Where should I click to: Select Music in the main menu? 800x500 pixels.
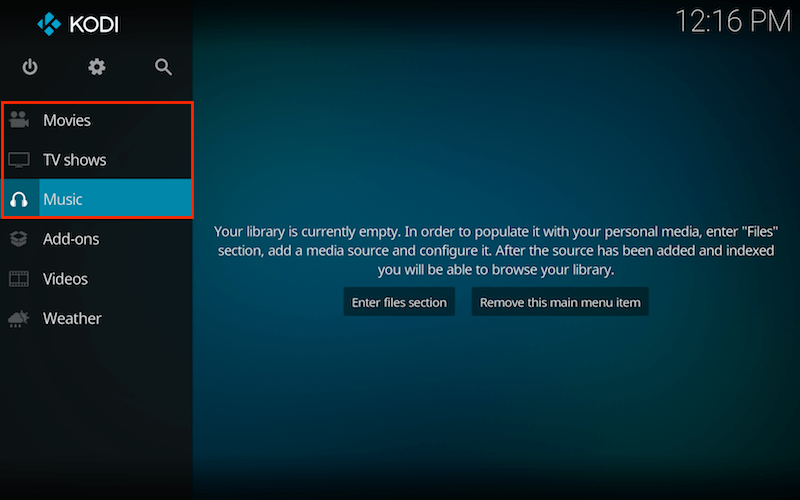(97, 199)
